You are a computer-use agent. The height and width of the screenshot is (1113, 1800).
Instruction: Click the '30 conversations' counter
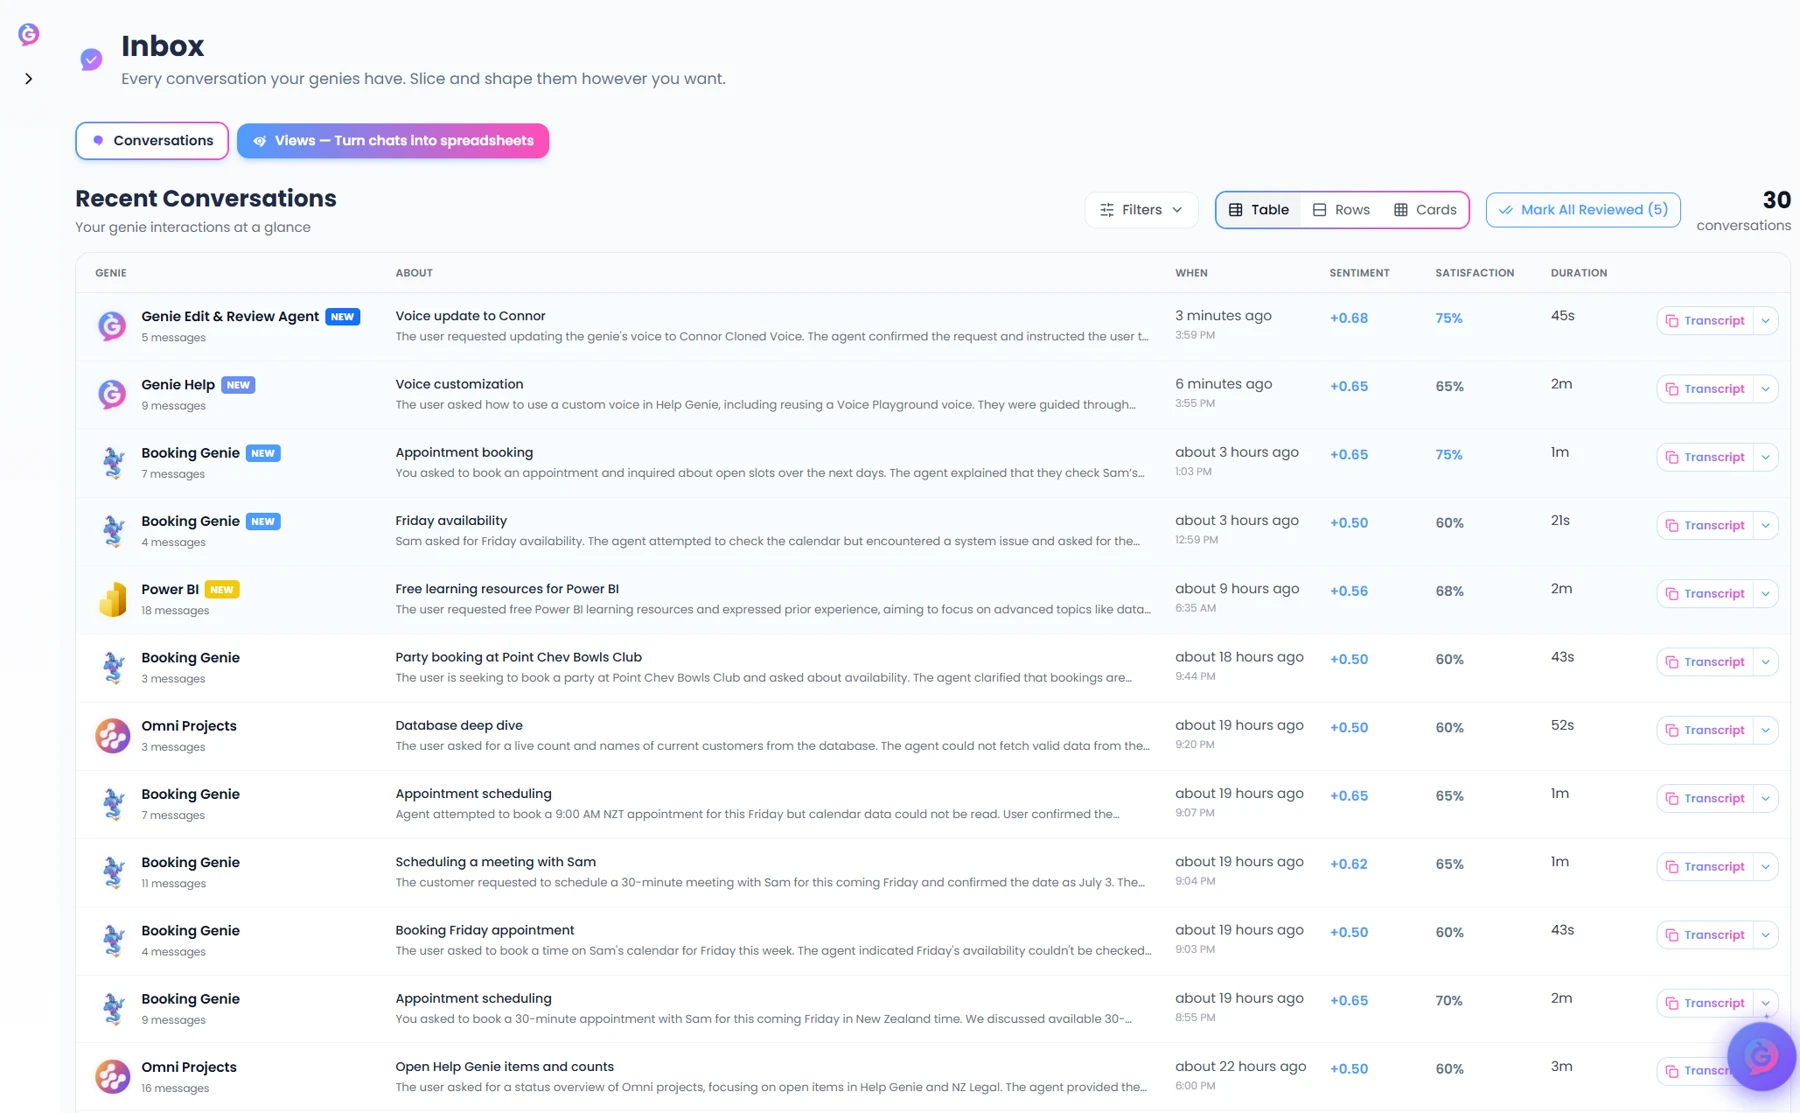point(1743,210)
